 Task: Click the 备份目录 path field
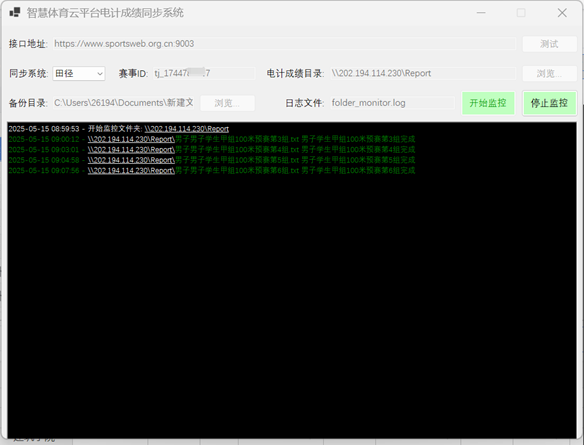point(123,103)
